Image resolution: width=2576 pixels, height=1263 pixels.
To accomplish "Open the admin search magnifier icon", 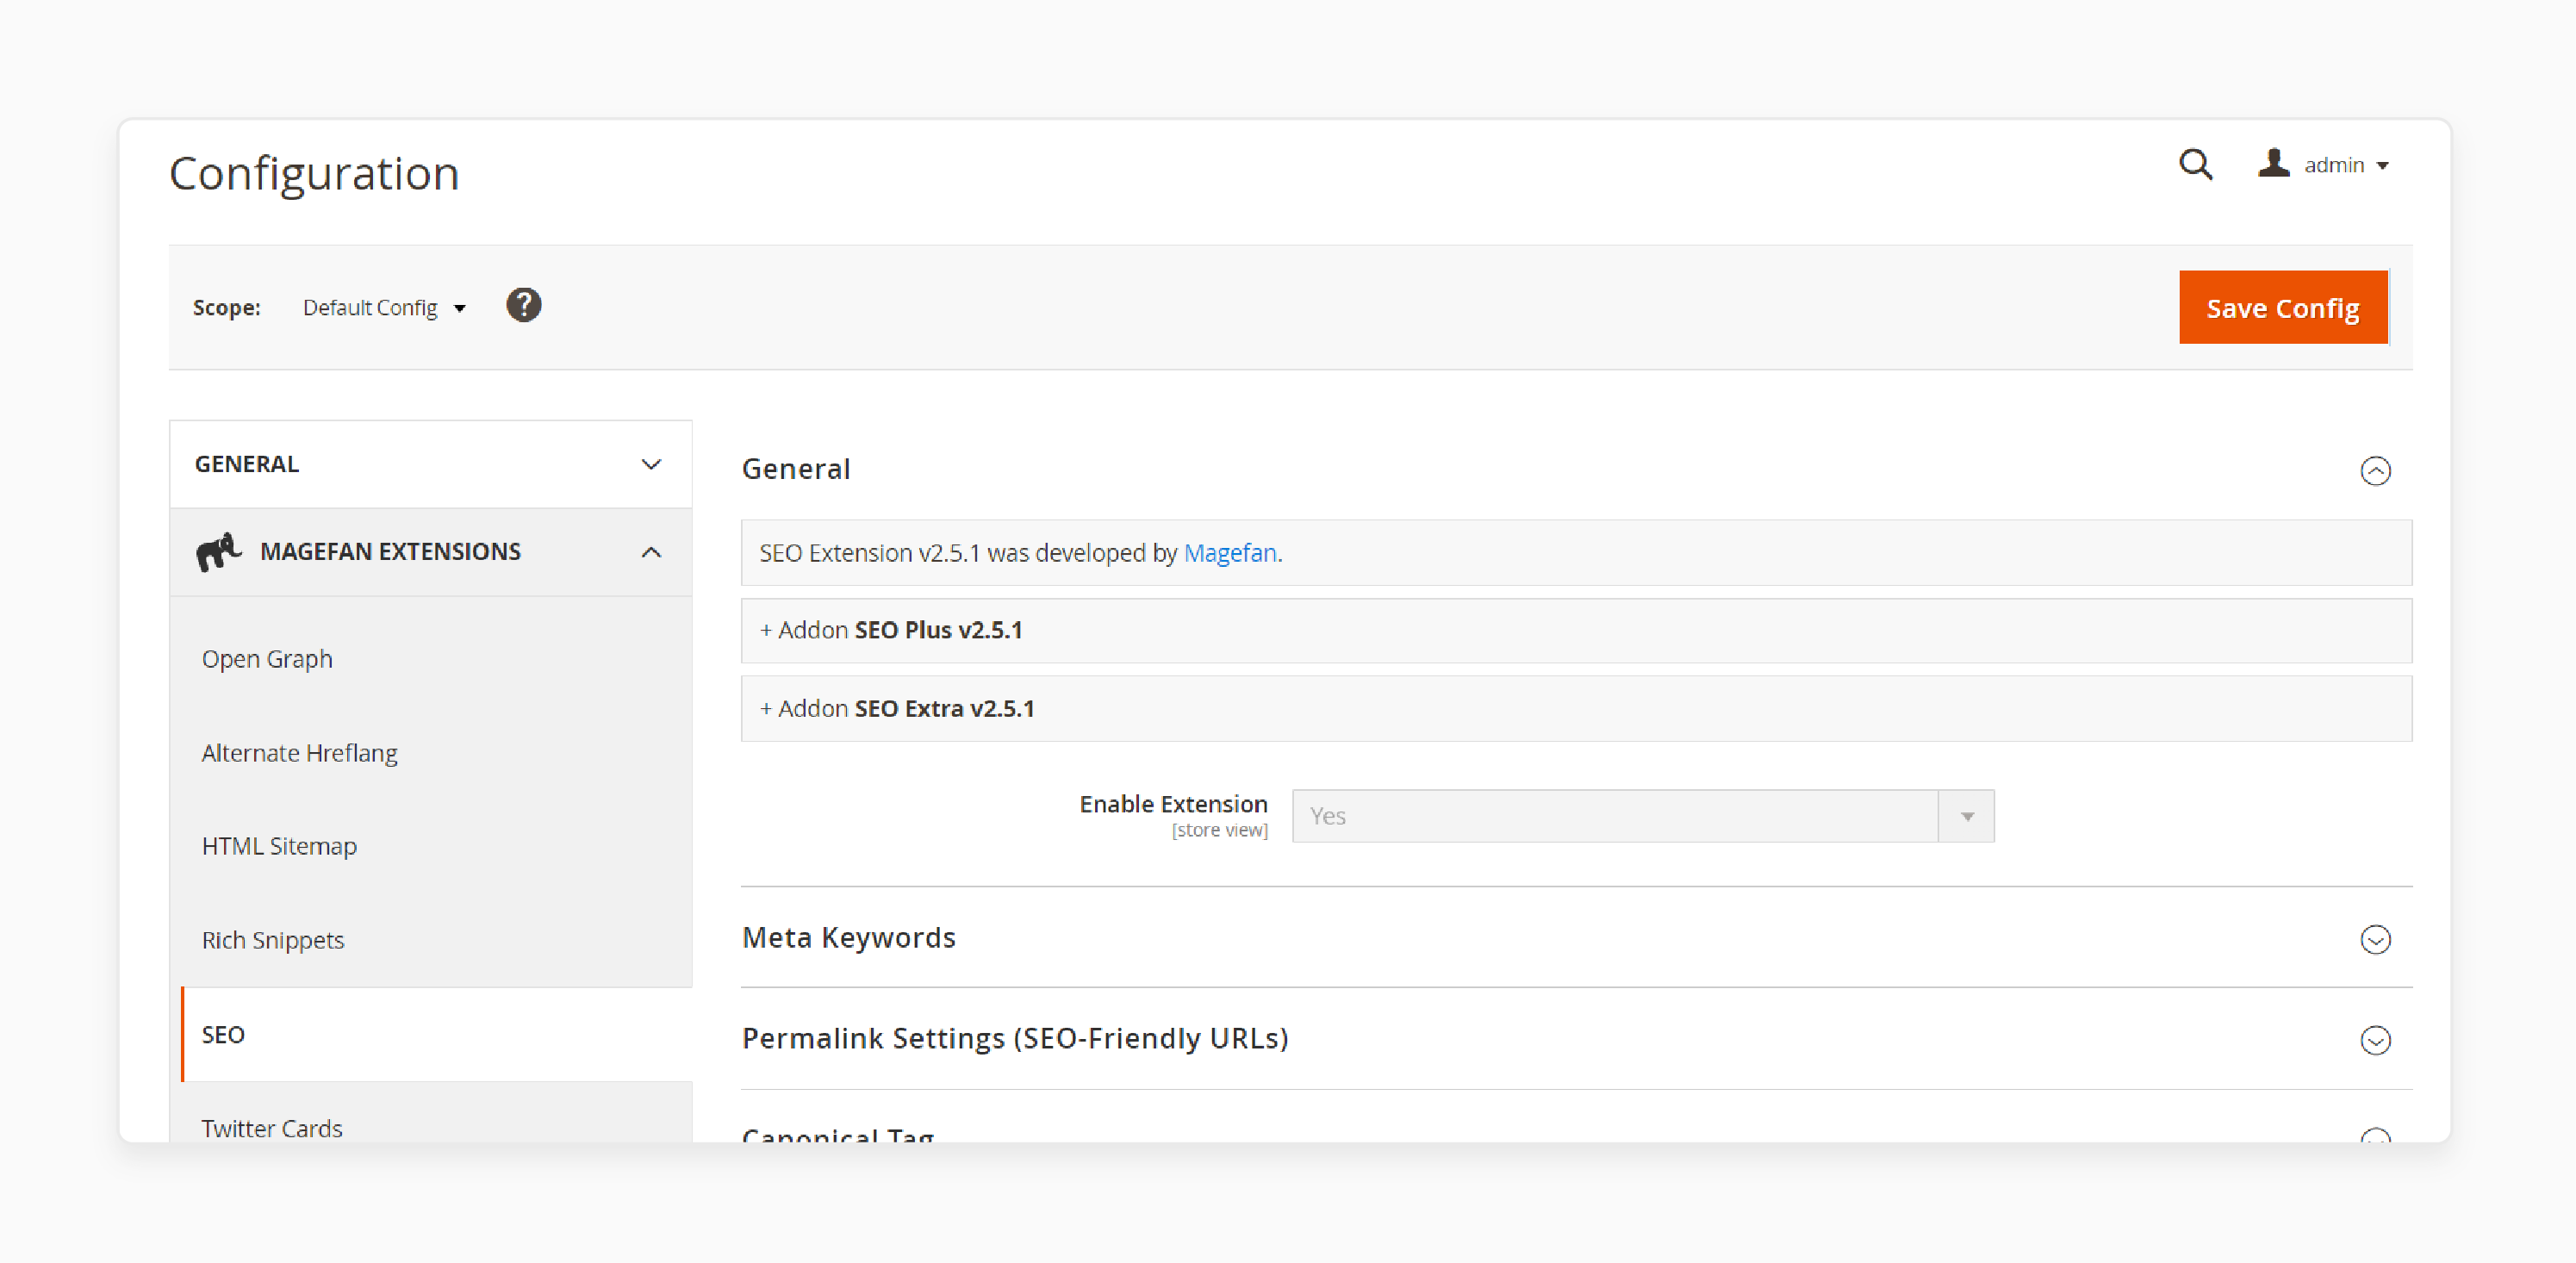I will 2195,164.
